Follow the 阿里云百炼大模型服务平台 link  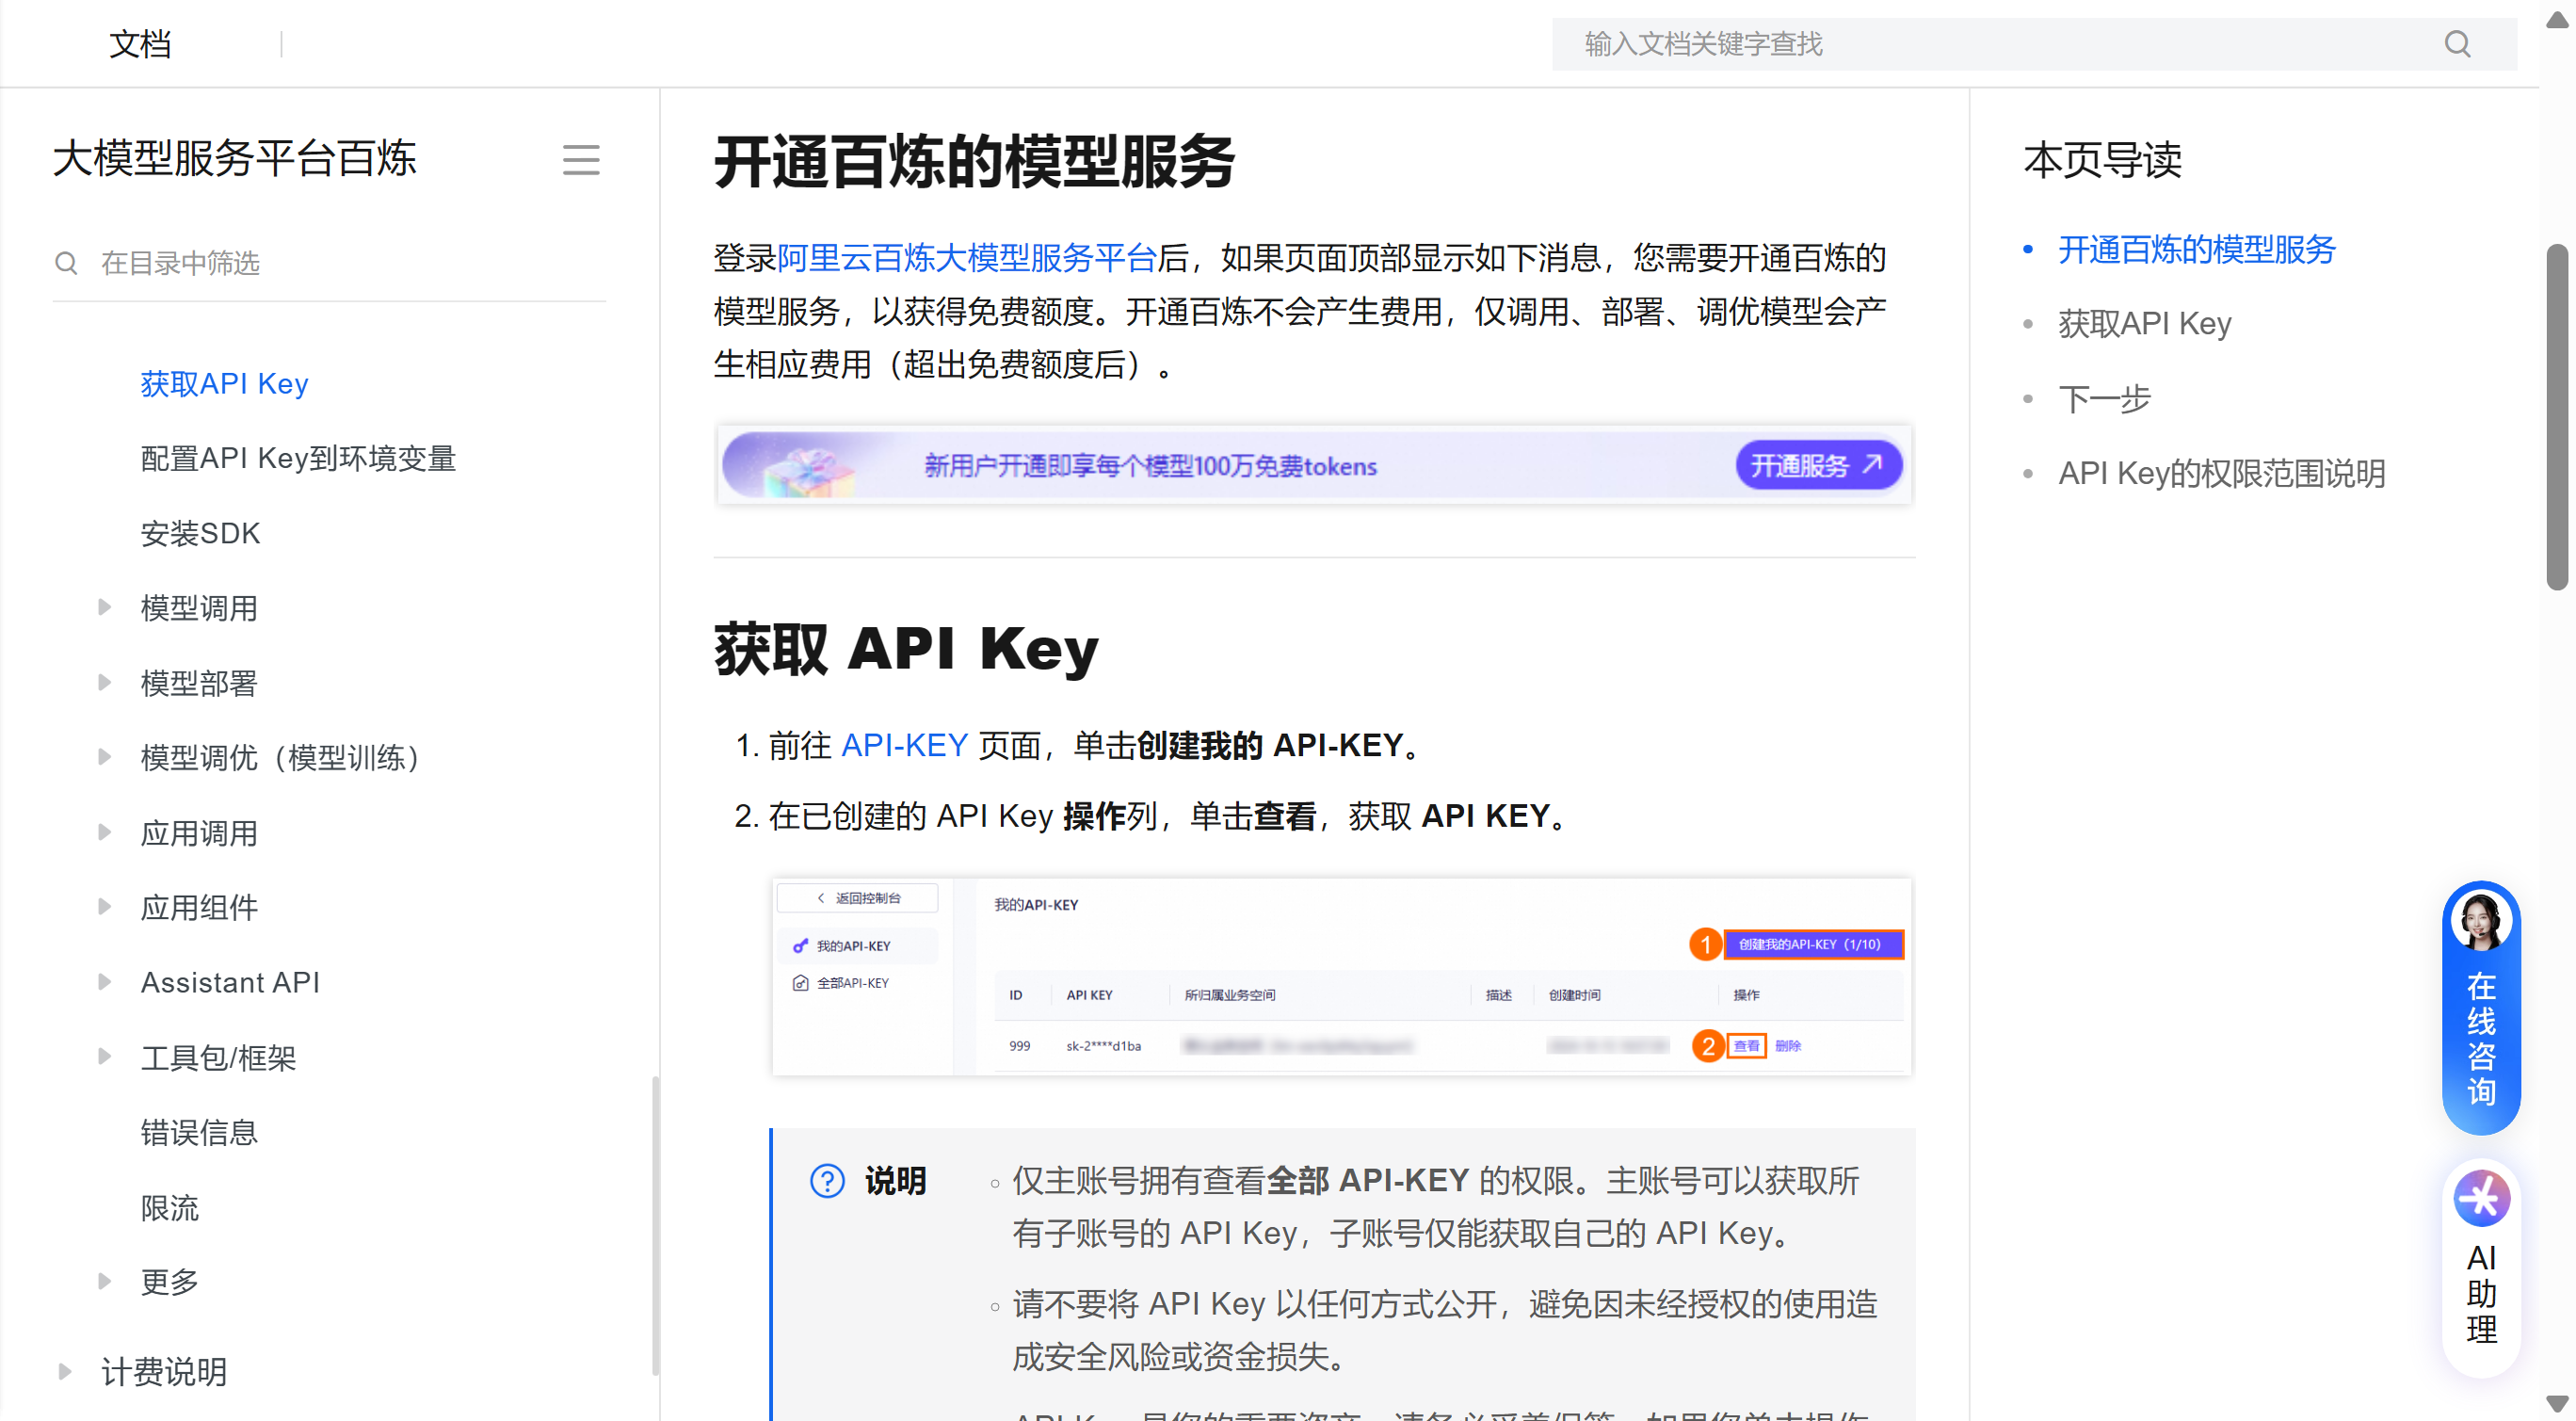[x=967, y=258]
